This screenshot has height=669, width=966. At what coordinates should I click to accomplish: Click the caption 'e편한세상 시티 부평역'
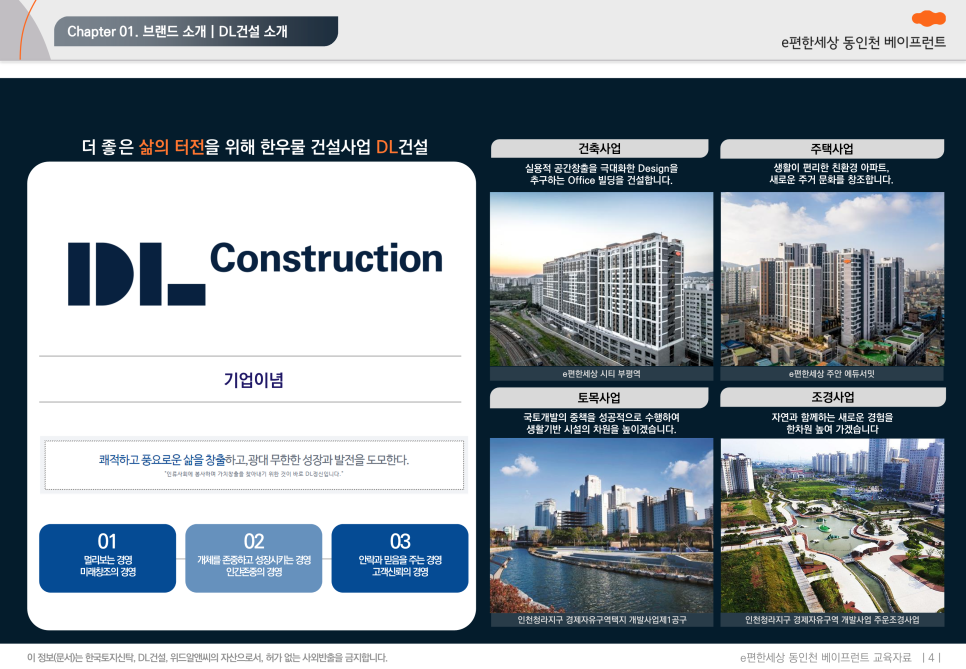[x=601, y=374]
